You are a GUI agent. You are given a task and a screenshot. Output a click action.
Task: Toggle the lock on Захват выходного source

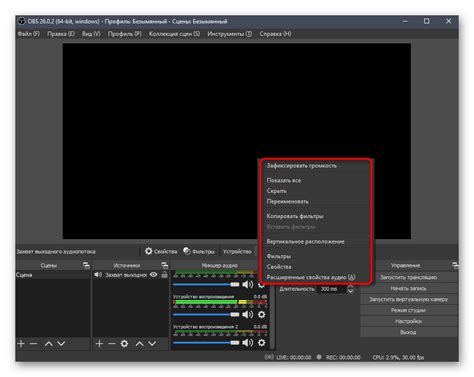point(164,275)
